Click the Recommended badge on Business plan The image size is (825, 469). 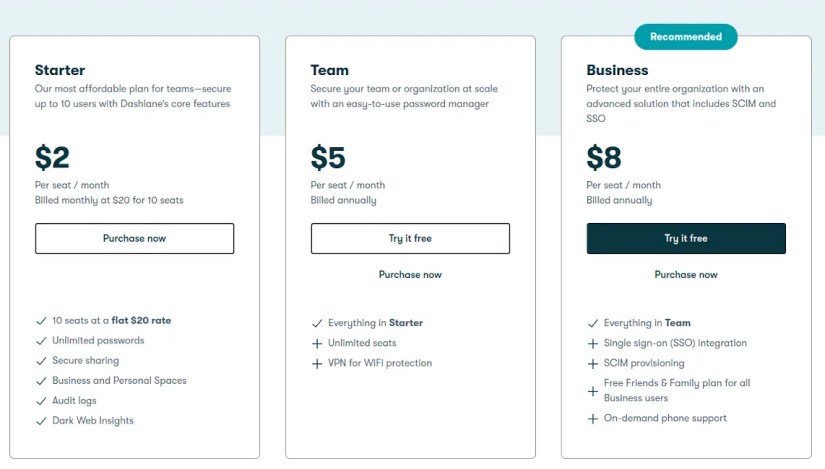(686, 37)
